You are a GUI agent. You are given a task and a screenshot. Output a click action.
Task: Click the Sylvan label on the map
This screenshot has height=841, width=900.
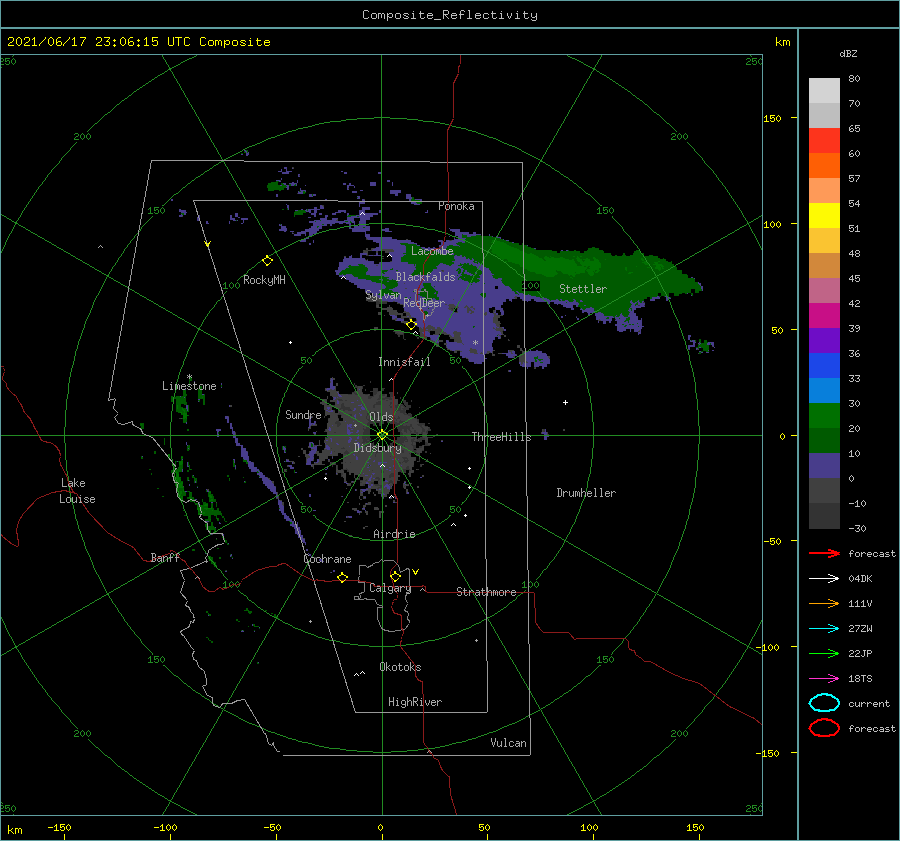pos(383,295)
